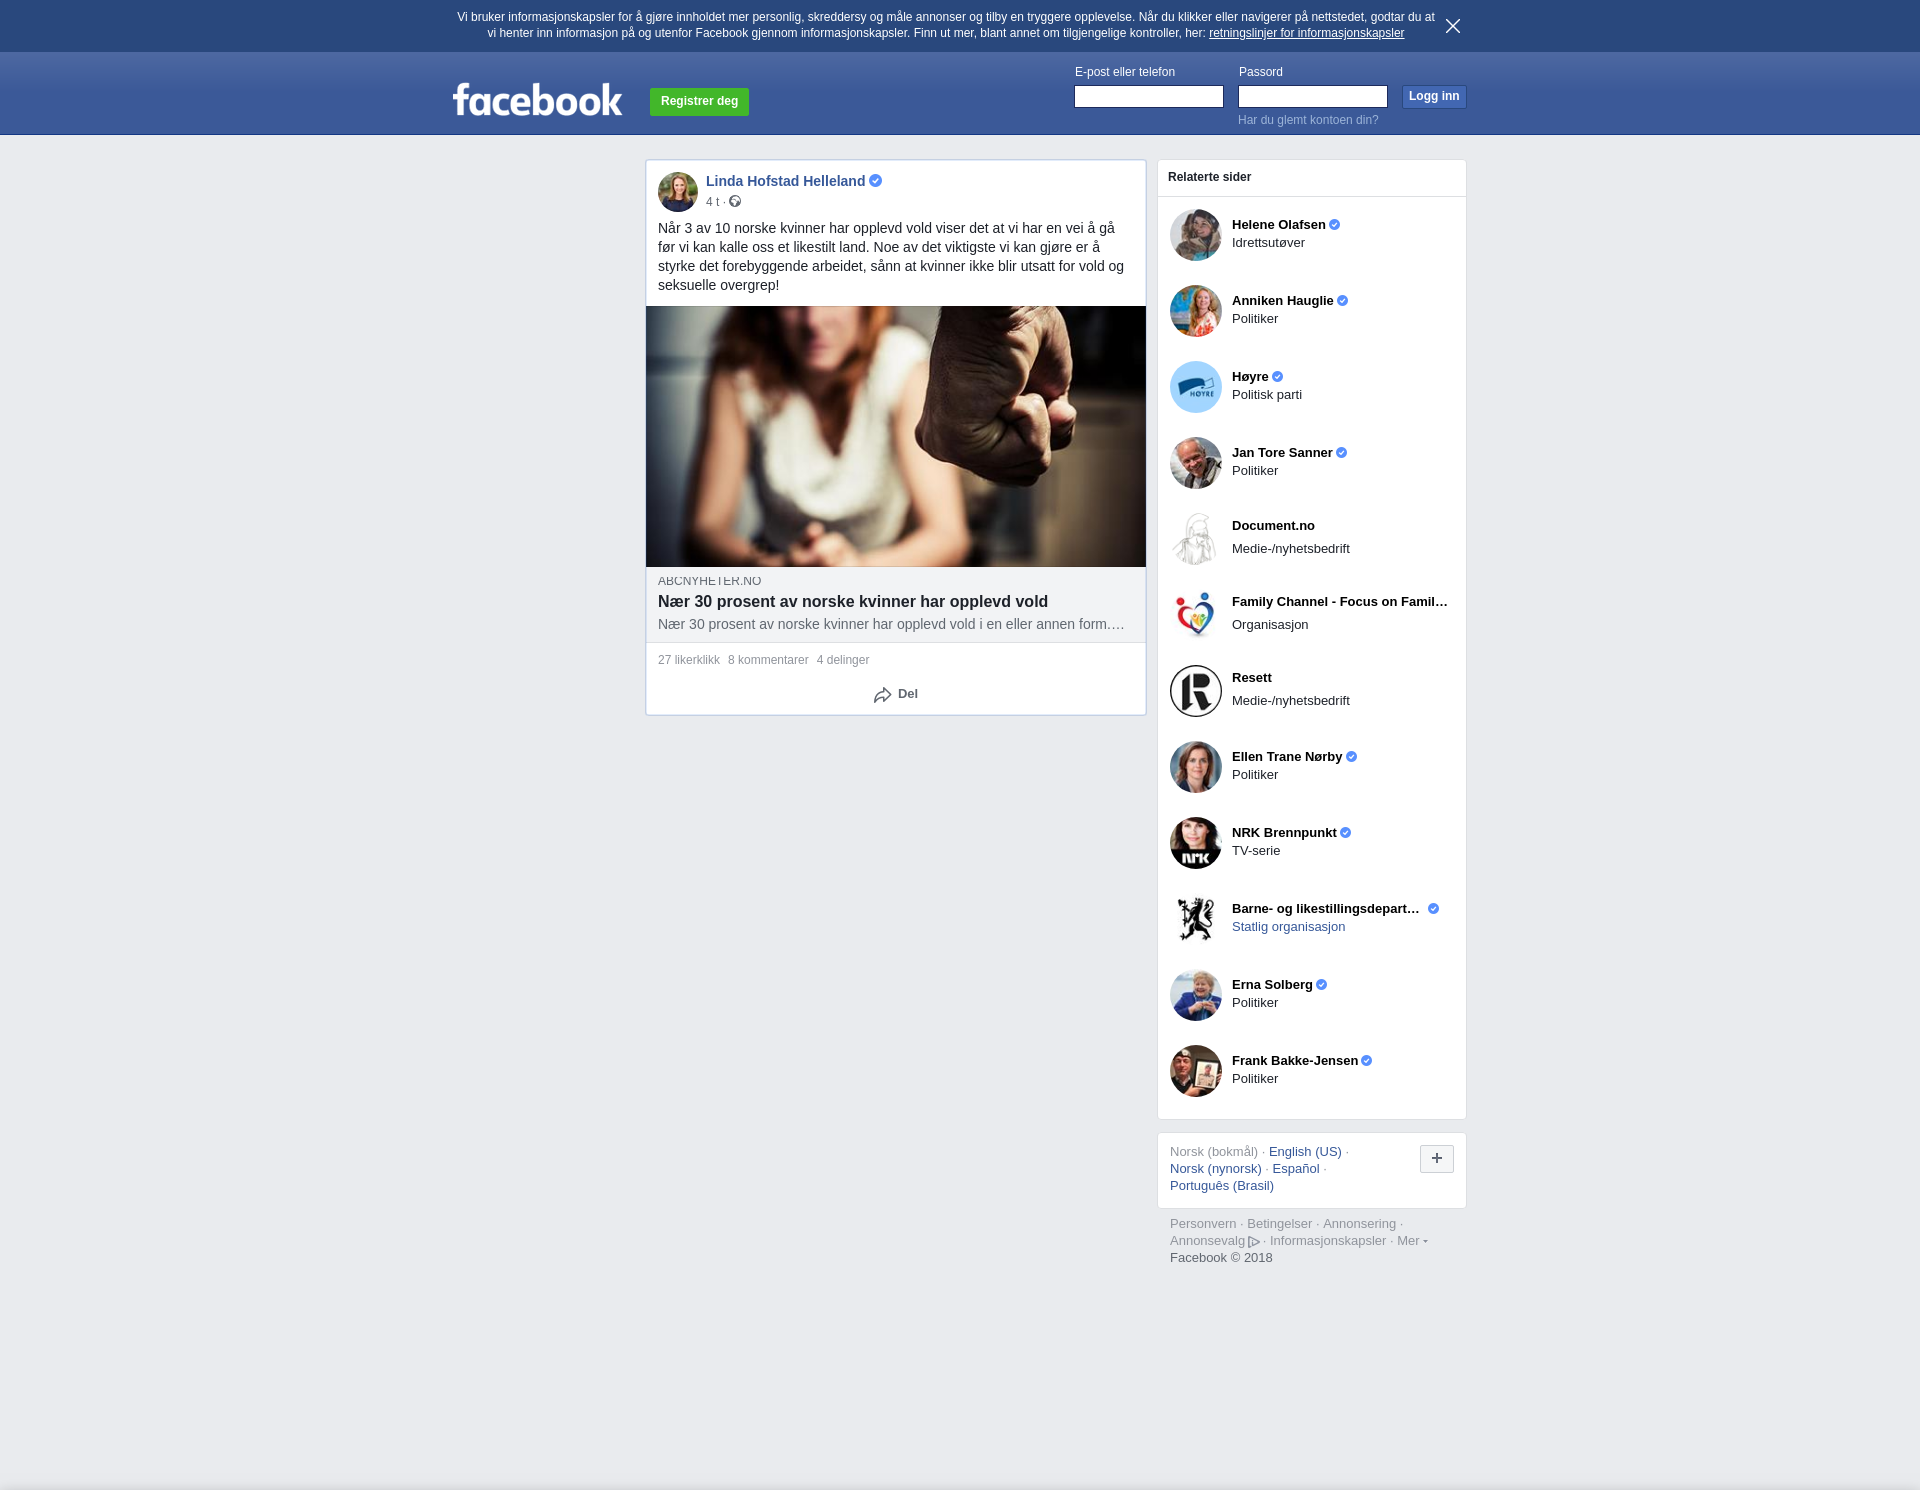Click the Registrer deg button
Viewport: 1920px width, 1490px height.
coord(699,101)
